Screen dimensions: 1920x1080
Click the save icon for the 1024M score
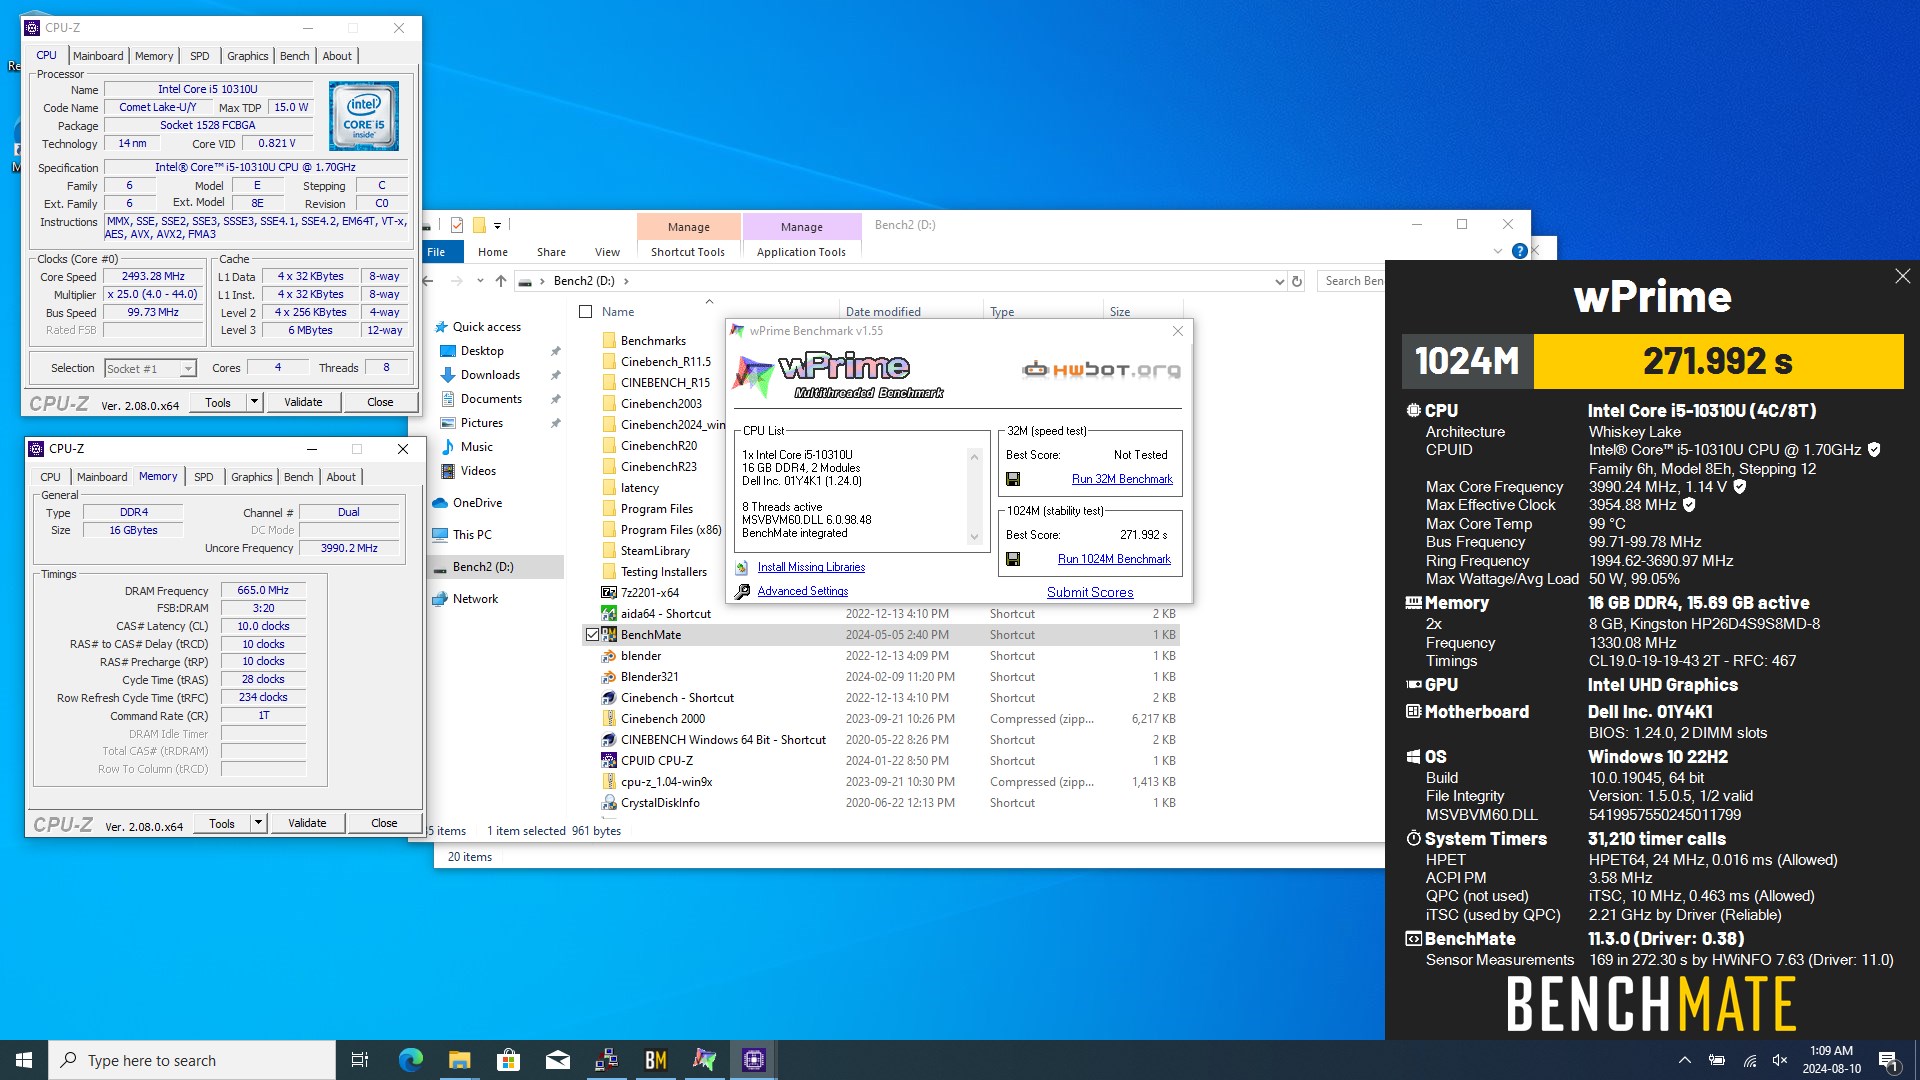click(x=1013, y=559)
